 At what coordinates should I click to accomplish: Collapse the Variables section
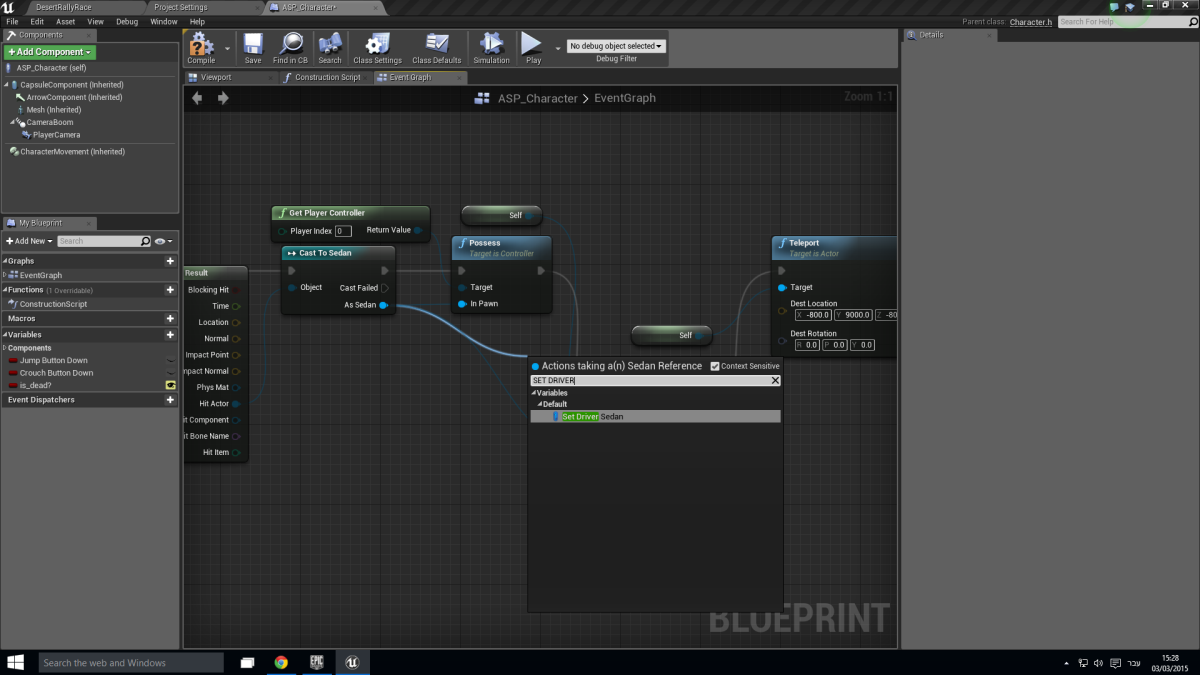(4, 335)
